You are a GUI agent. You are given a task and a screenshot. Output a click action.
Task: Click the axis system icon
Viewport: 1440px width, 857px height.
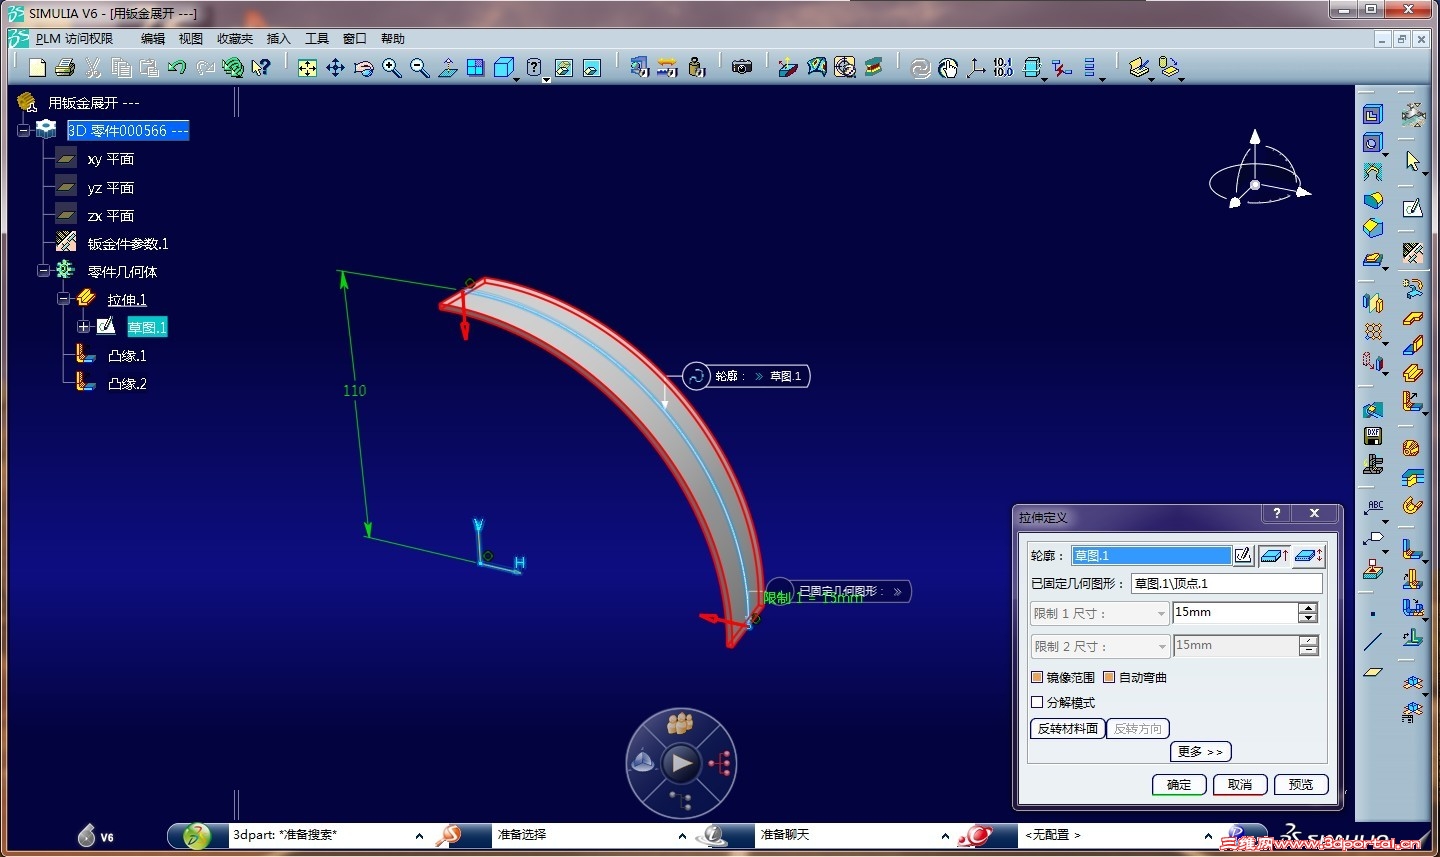point(975,67)
